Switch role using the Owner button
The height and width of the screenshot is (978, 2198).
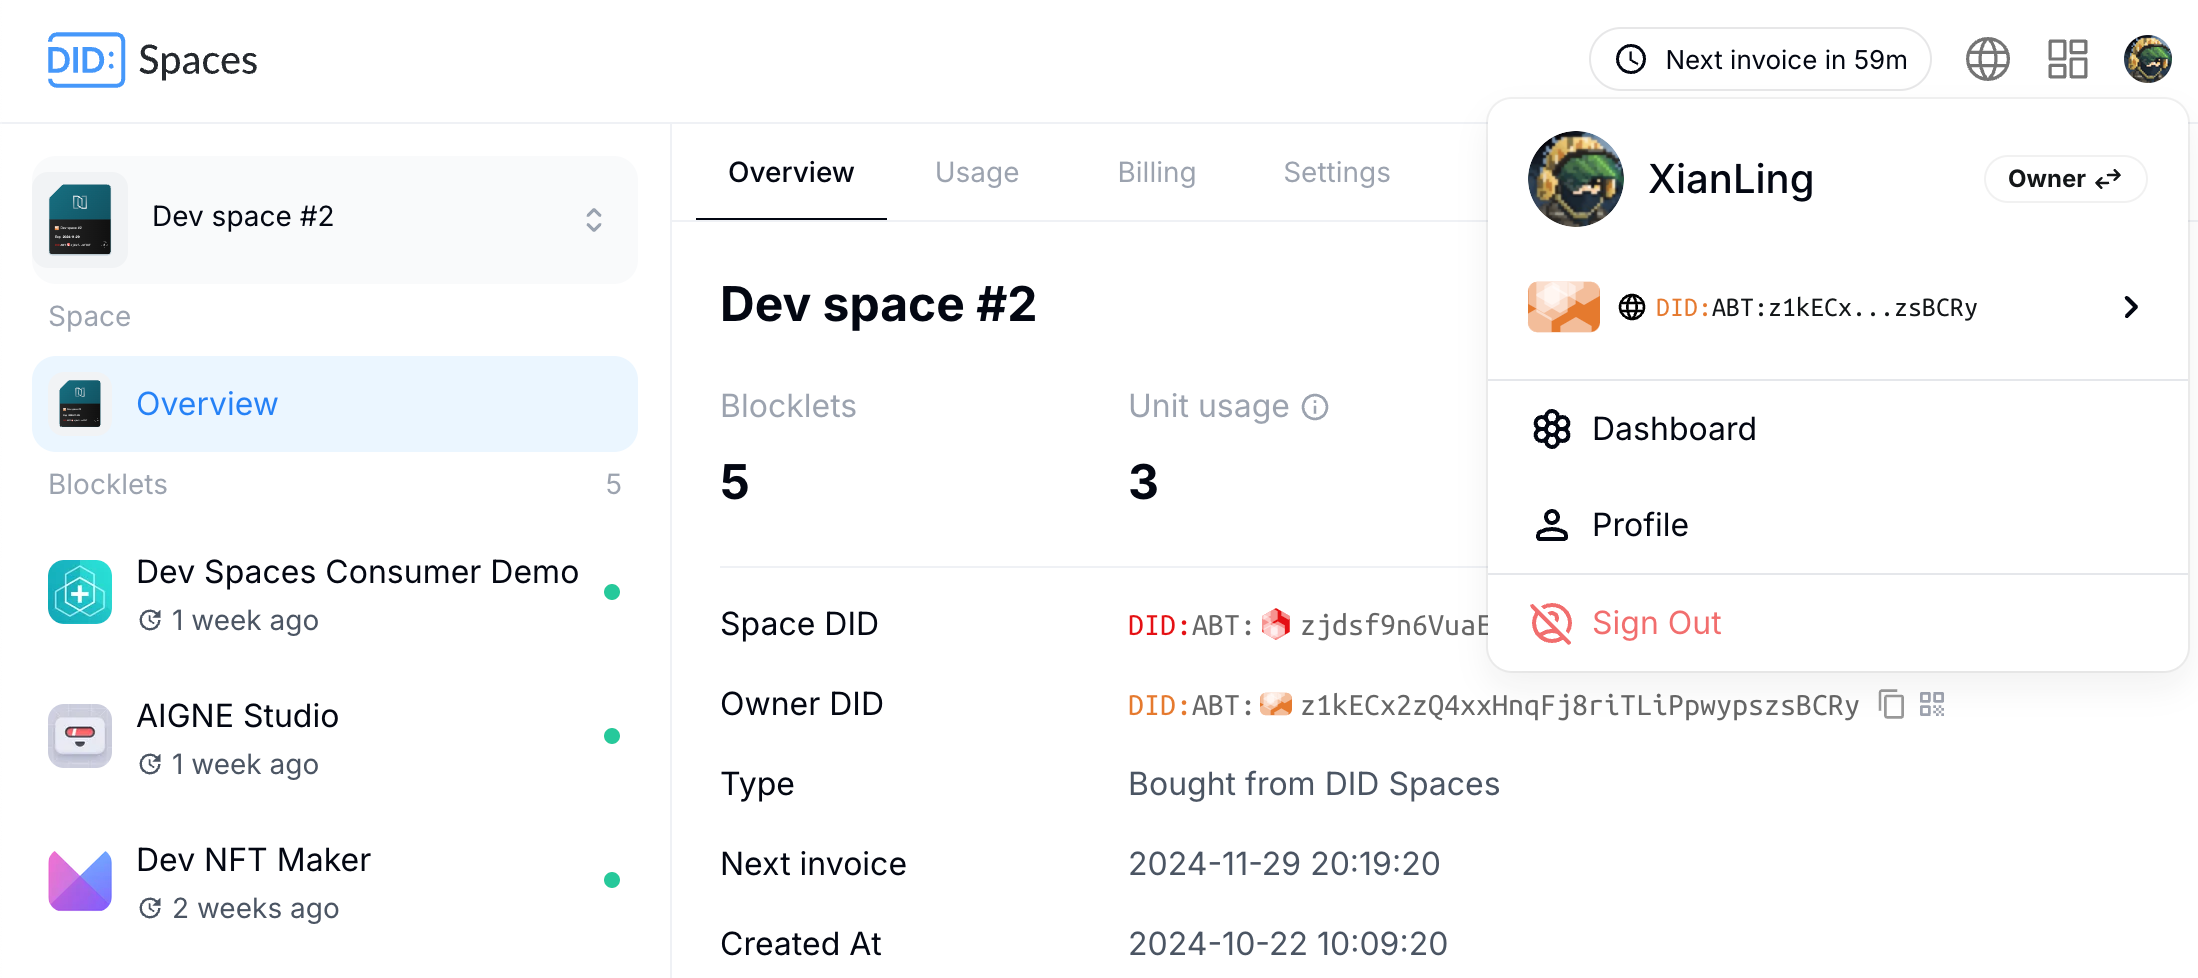point(2064,179)
